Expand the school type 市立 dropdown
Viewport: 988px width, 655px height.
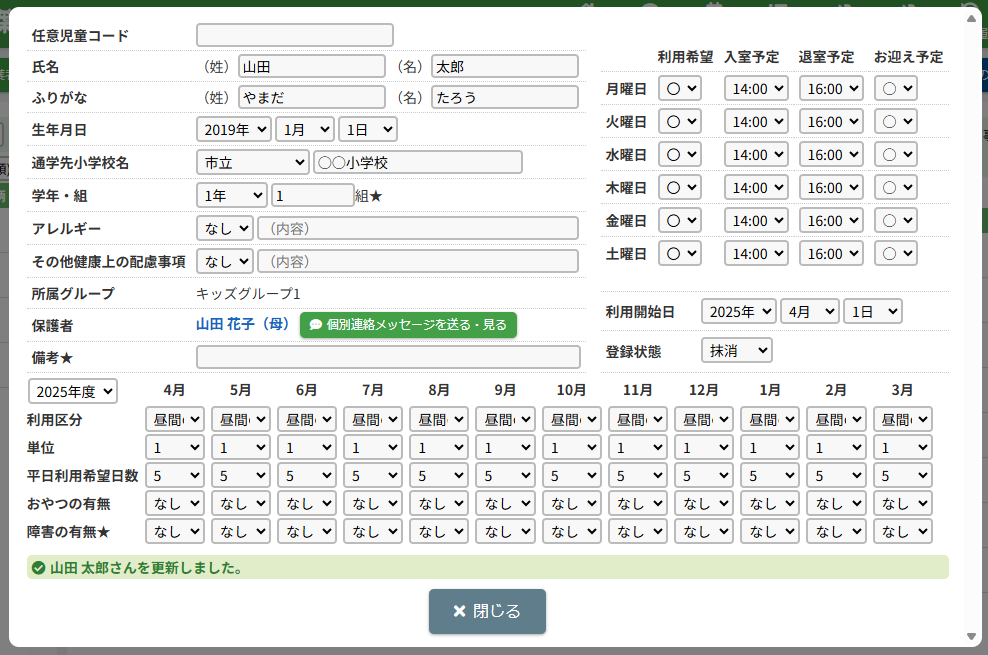click(253, 162)
